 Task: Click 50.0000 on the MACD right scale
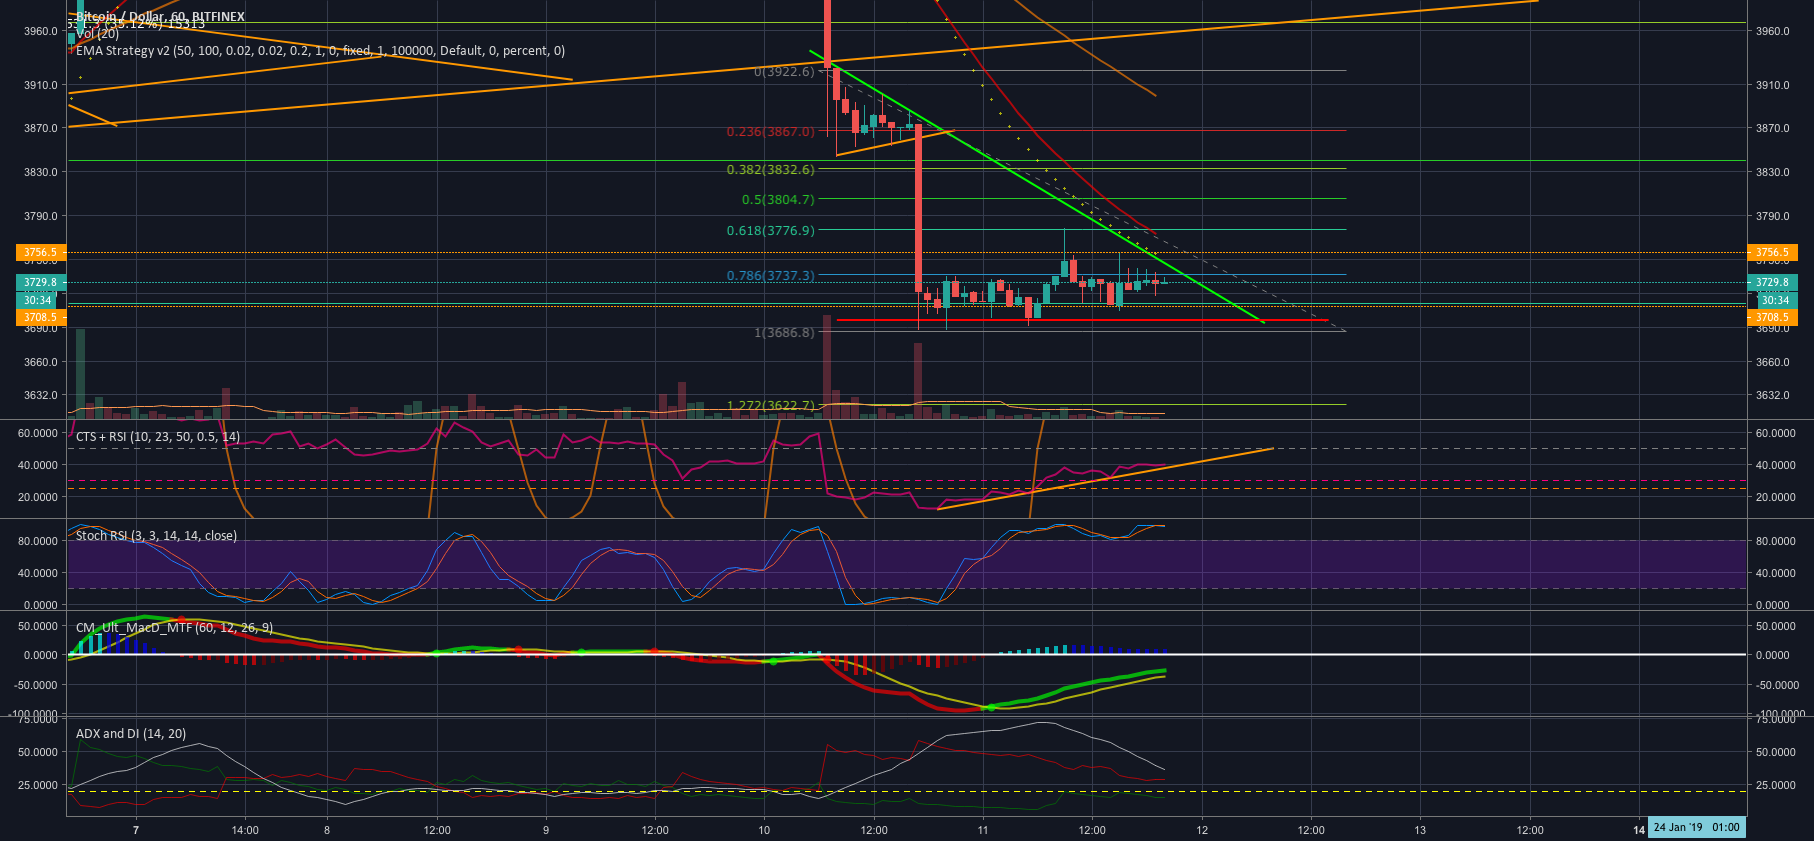tap(1775, 626)
